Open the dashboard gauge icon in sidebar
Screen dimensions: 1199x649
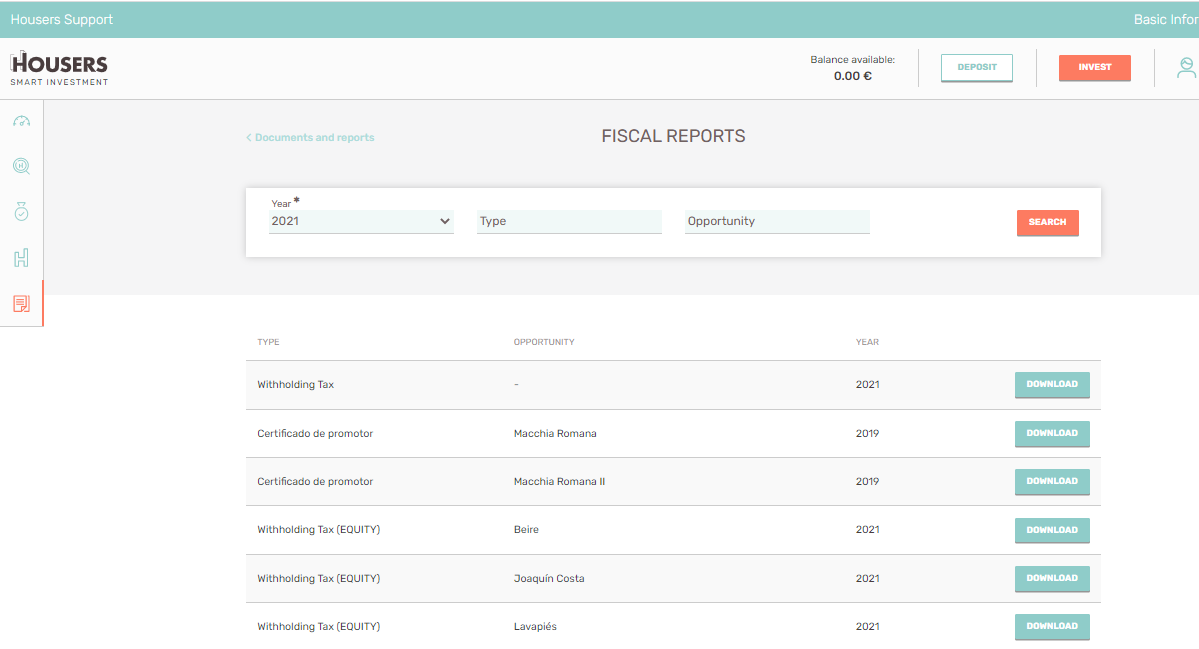(x=21, y=121)
